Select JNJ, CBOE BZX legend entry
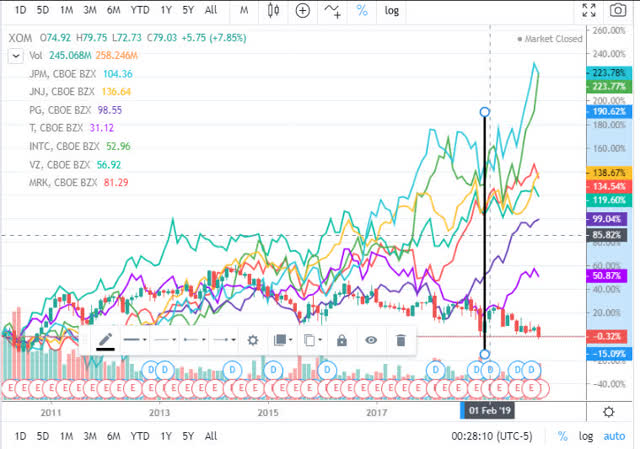 click(x=62, y=91)
